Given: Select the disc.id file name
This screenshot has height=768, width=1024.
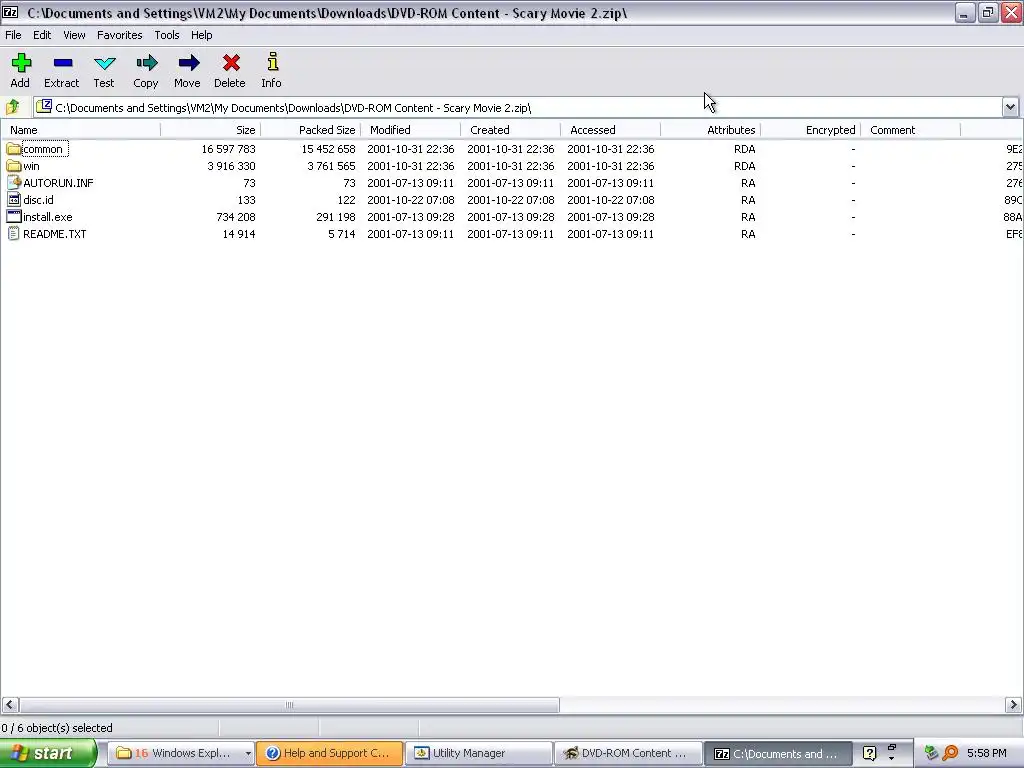Looking at the screenshot, I should pos(39,200).
